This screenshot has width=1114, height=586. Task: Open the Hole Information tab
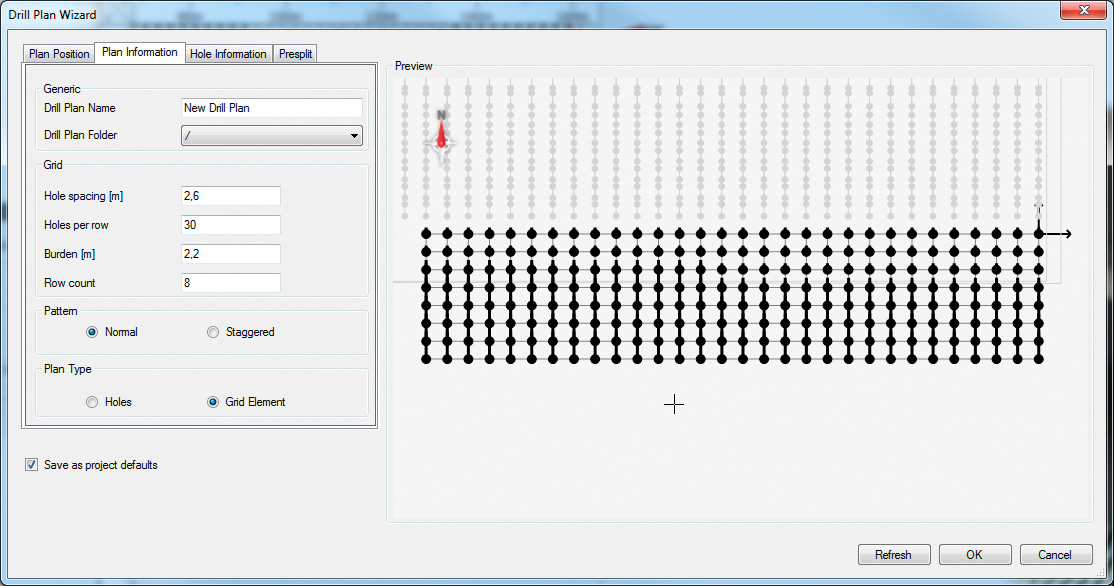pos(228,54)
